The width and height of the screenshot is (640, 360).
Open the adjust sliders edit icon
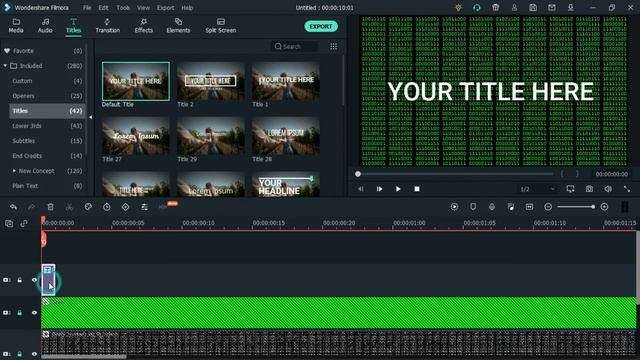point(144,207)
